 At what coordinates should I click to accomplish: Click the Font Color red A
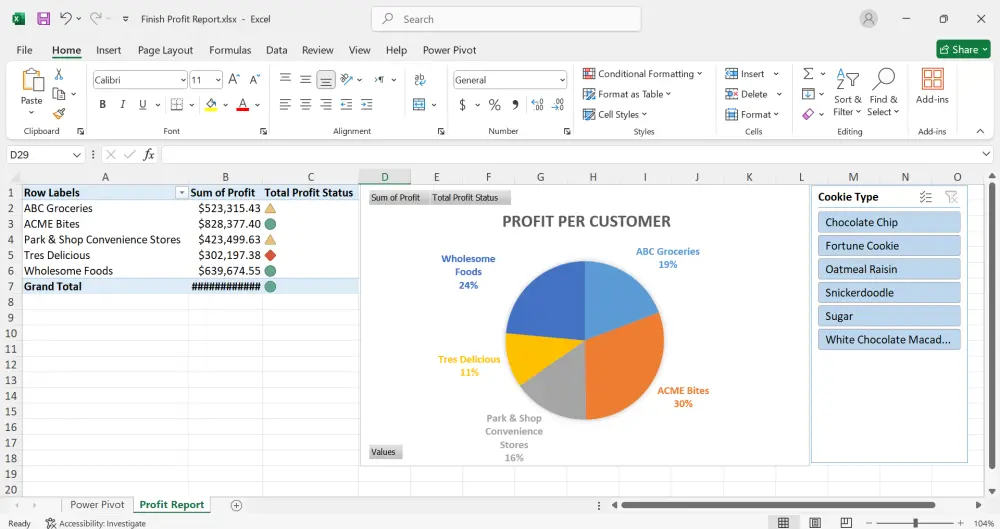pos(242,104)
